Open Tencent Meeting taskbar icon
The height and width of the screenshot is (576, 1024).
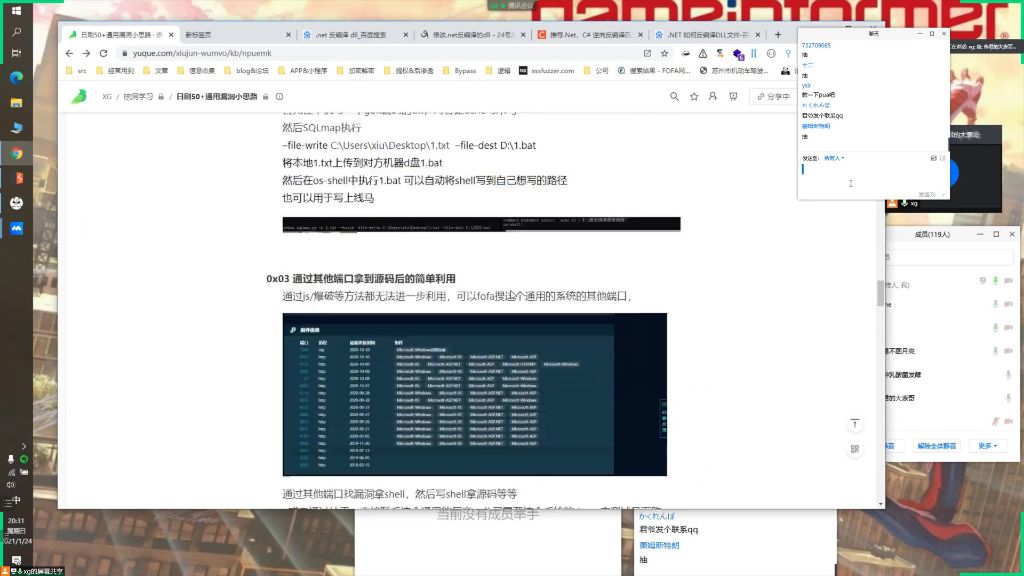(x=16, y=228)
